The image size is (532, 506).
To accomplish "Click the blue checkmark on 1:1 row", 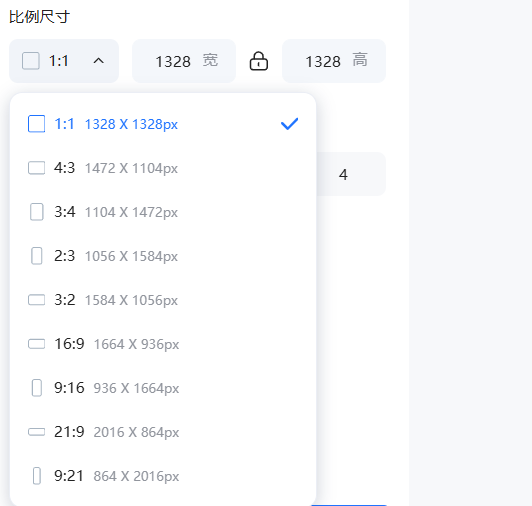I will point(289,124).
